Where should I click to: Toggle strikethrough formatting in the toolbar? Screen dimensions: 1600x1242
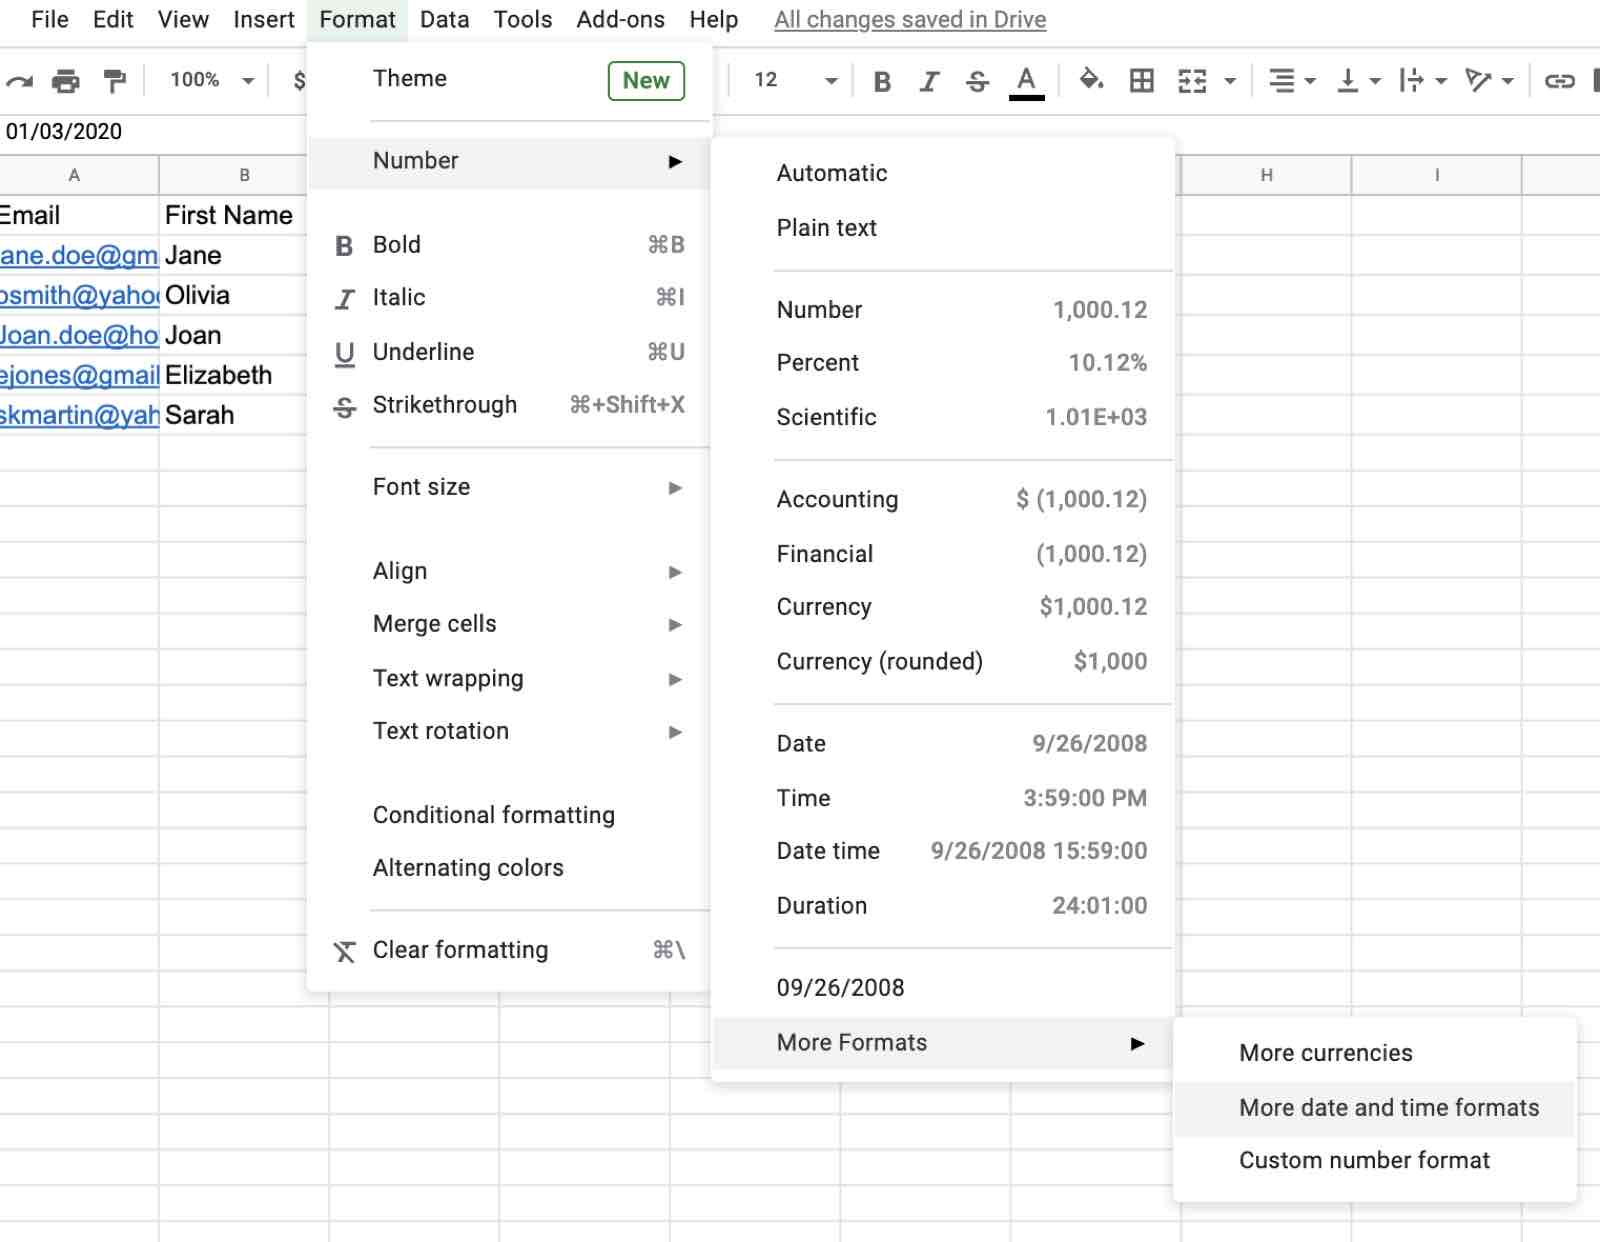976,81
